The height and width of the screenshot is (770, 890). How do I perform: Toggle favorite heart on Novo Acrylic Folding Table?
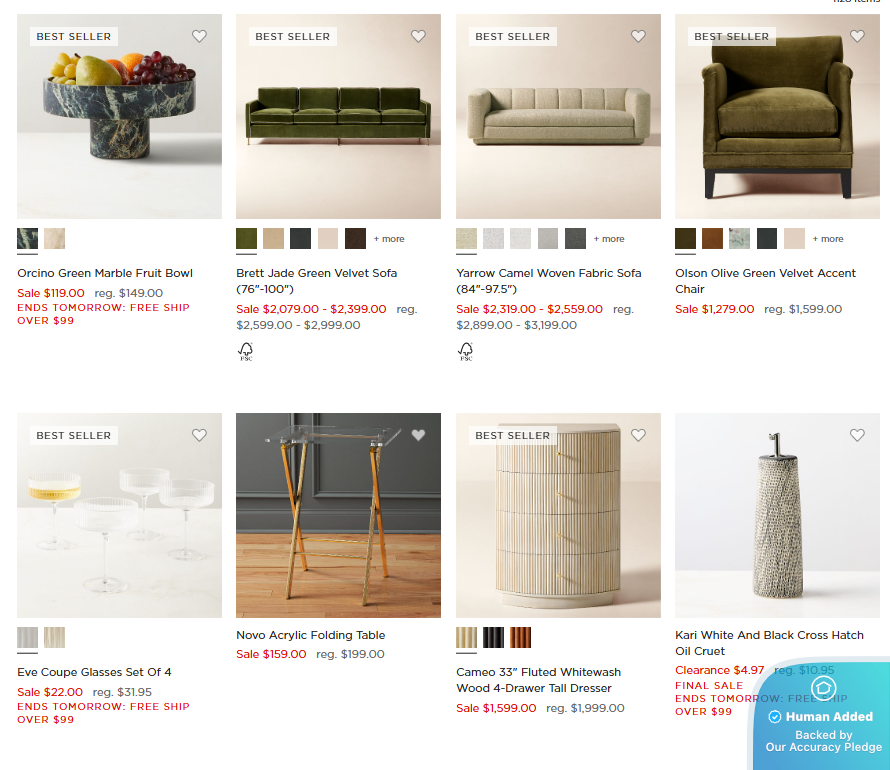click(x=418, y=435)
